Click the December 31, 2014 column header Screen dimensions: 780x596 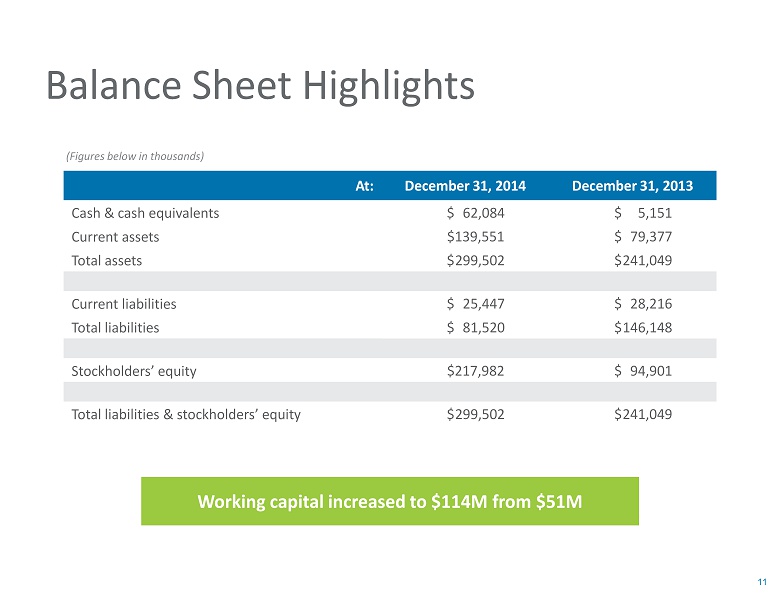pos(465,187)
